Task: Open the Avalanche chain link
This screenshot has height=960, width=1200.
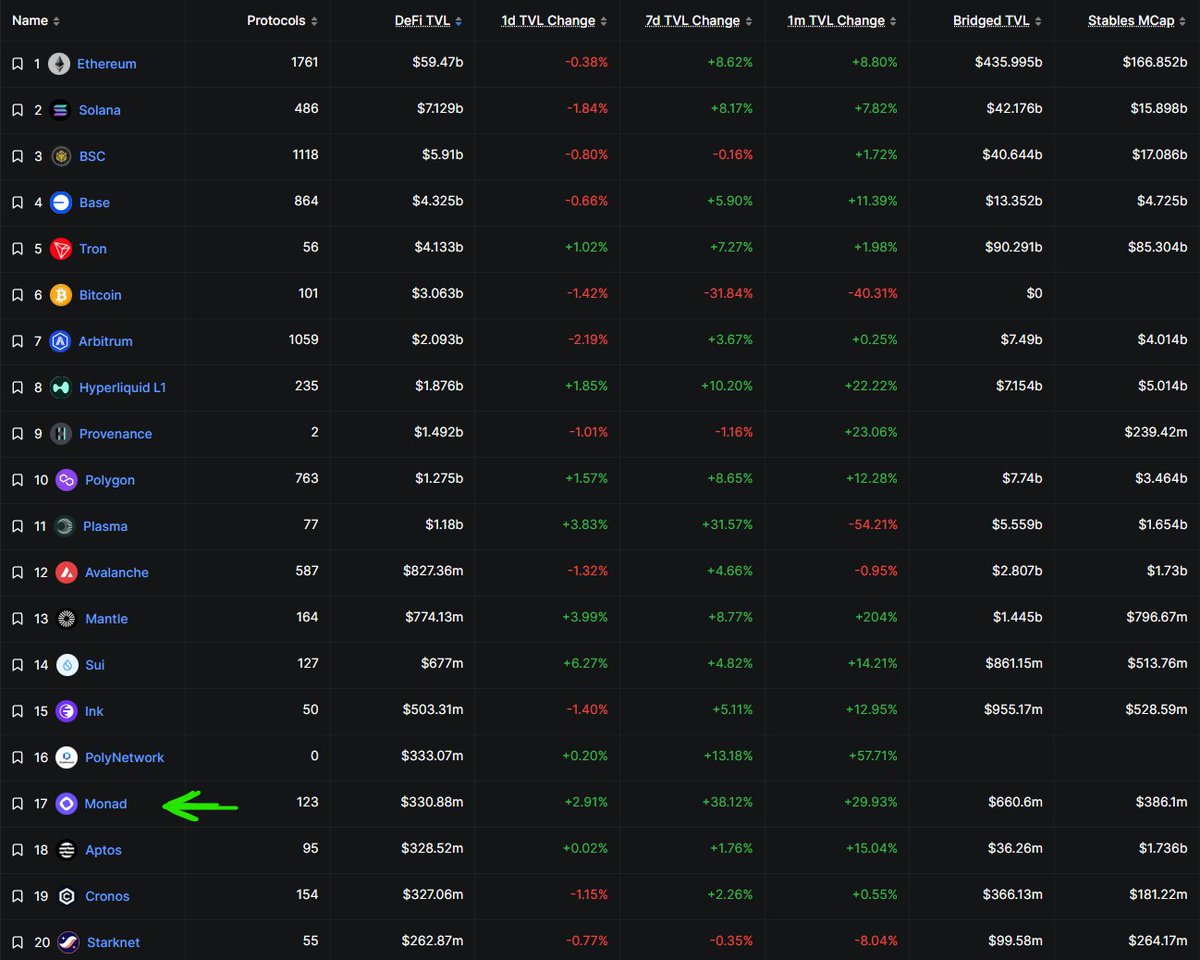Action: pos(117,572)
